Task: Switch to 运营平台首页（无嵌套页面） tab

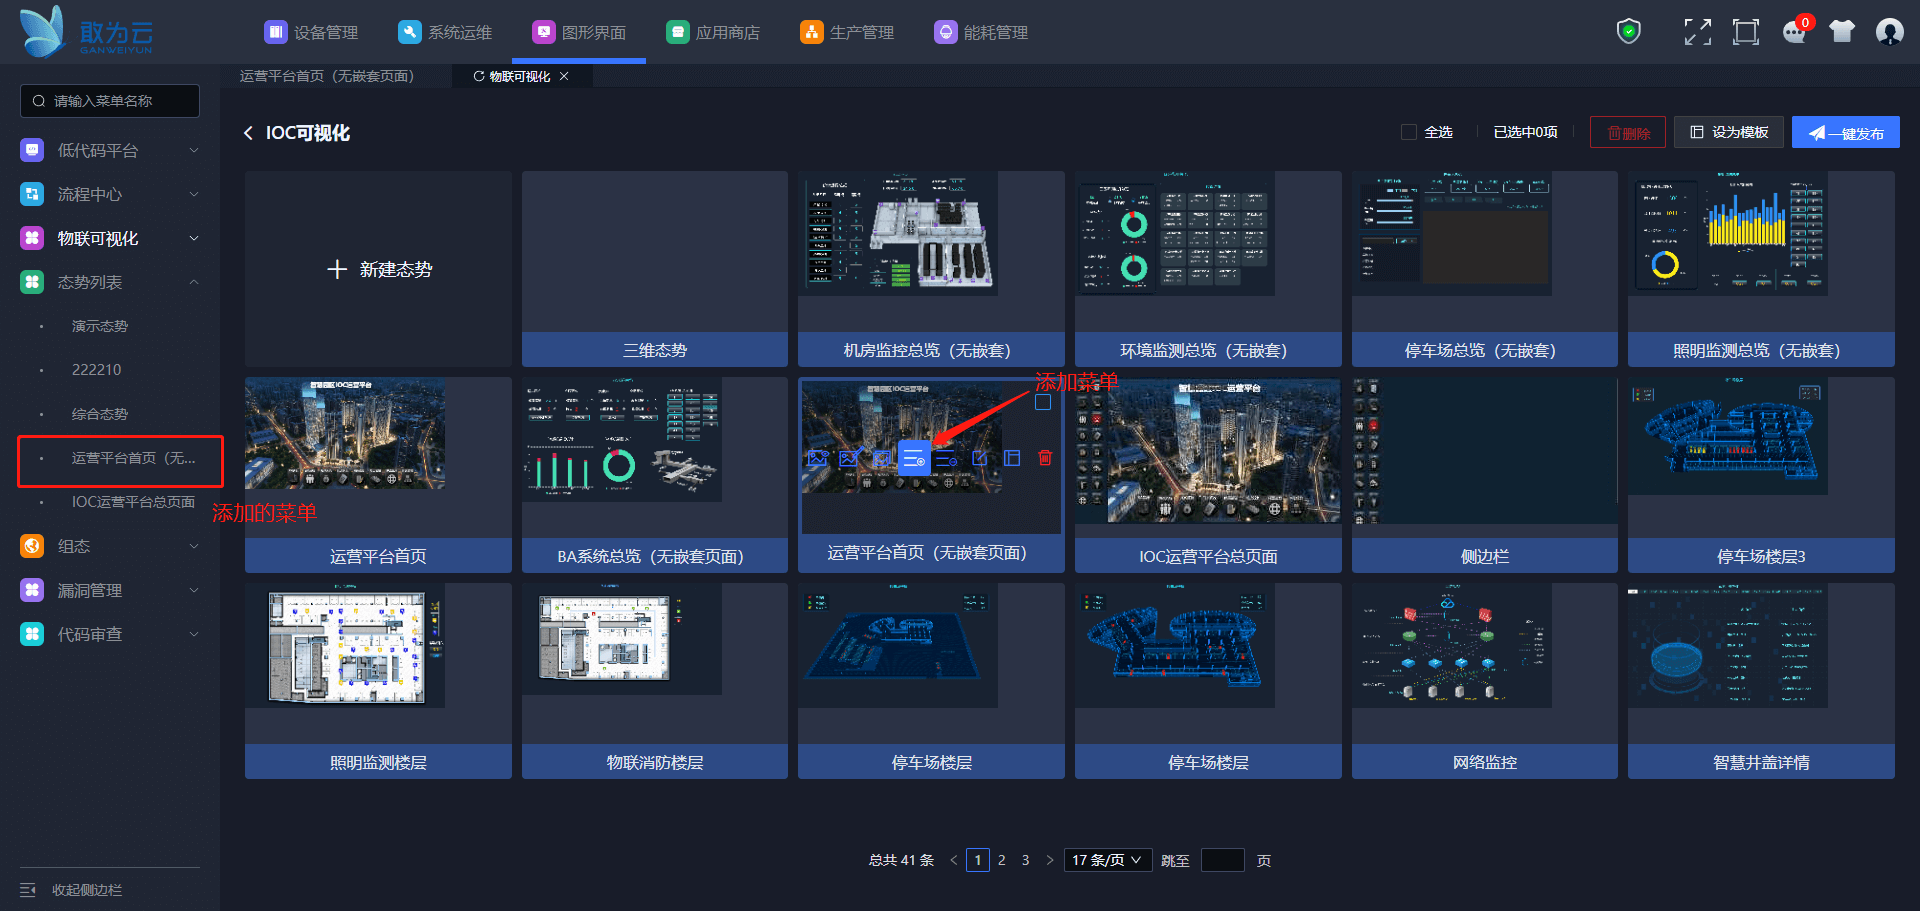Action: tap(327, 76)
